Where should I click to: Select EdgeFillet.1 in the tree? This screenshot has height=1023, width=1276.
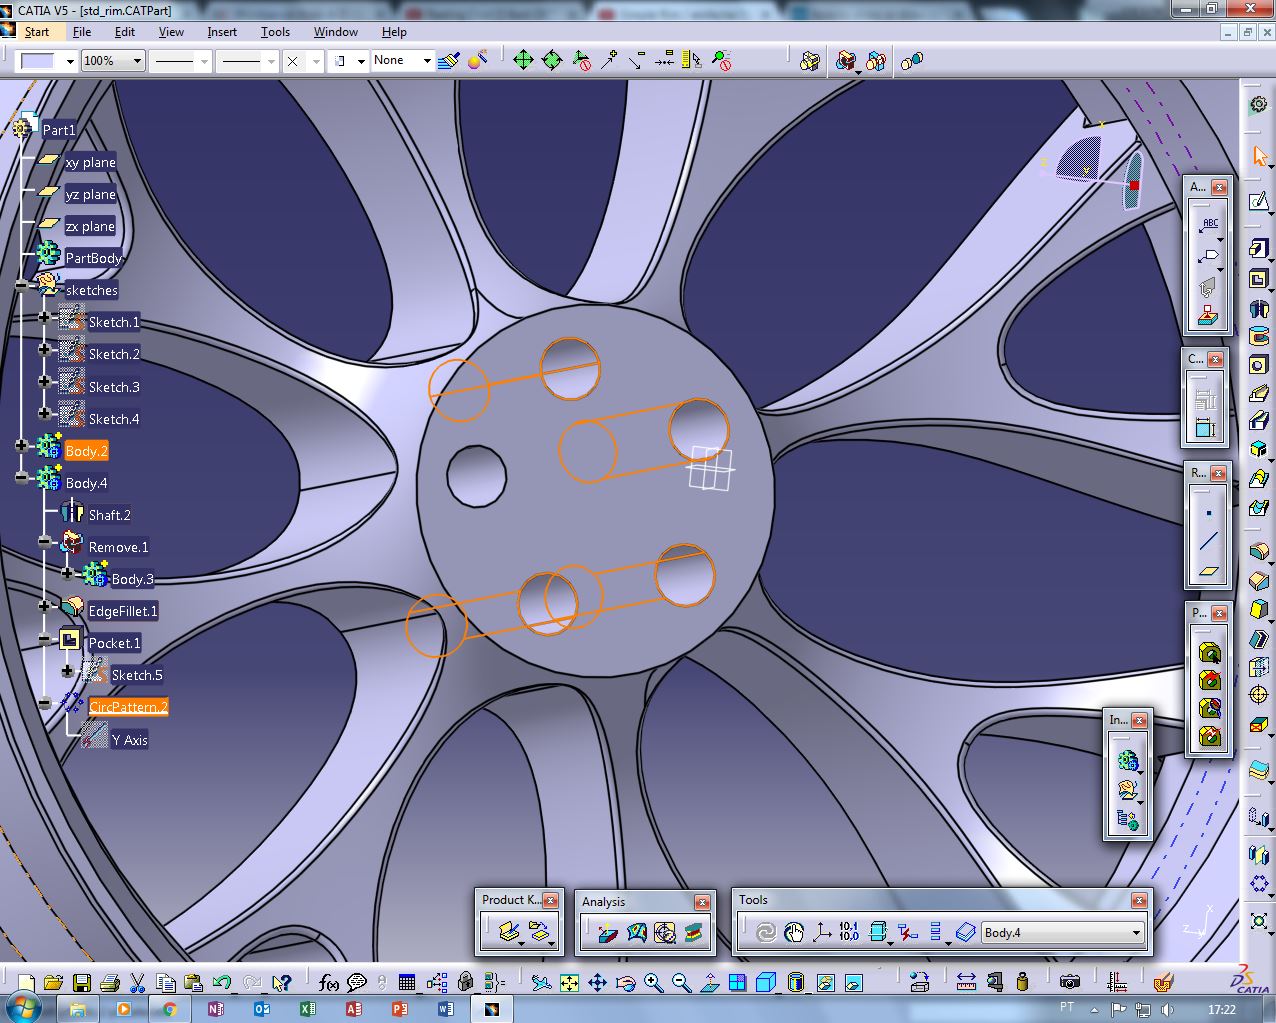(x=122, y=611)
